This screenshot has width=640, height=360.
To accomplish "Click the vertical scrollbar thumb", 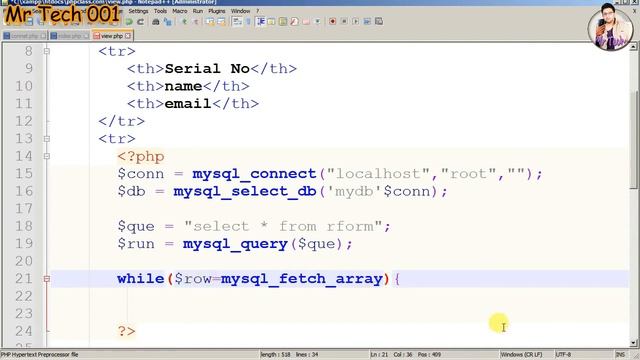I will (633, 139).
